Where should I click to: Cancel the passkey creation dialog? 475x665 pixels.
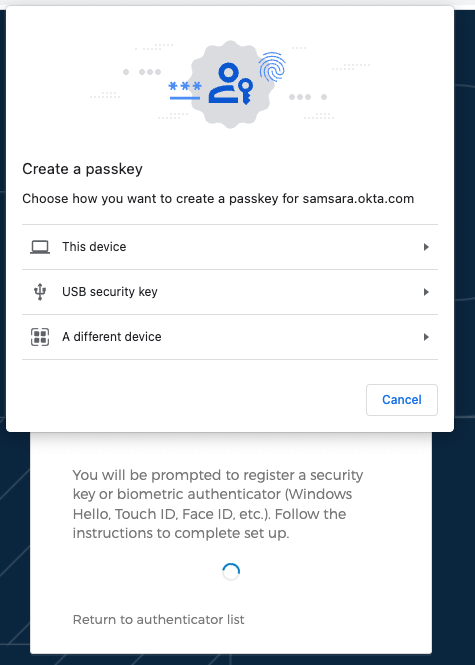(x=402, y=400)
